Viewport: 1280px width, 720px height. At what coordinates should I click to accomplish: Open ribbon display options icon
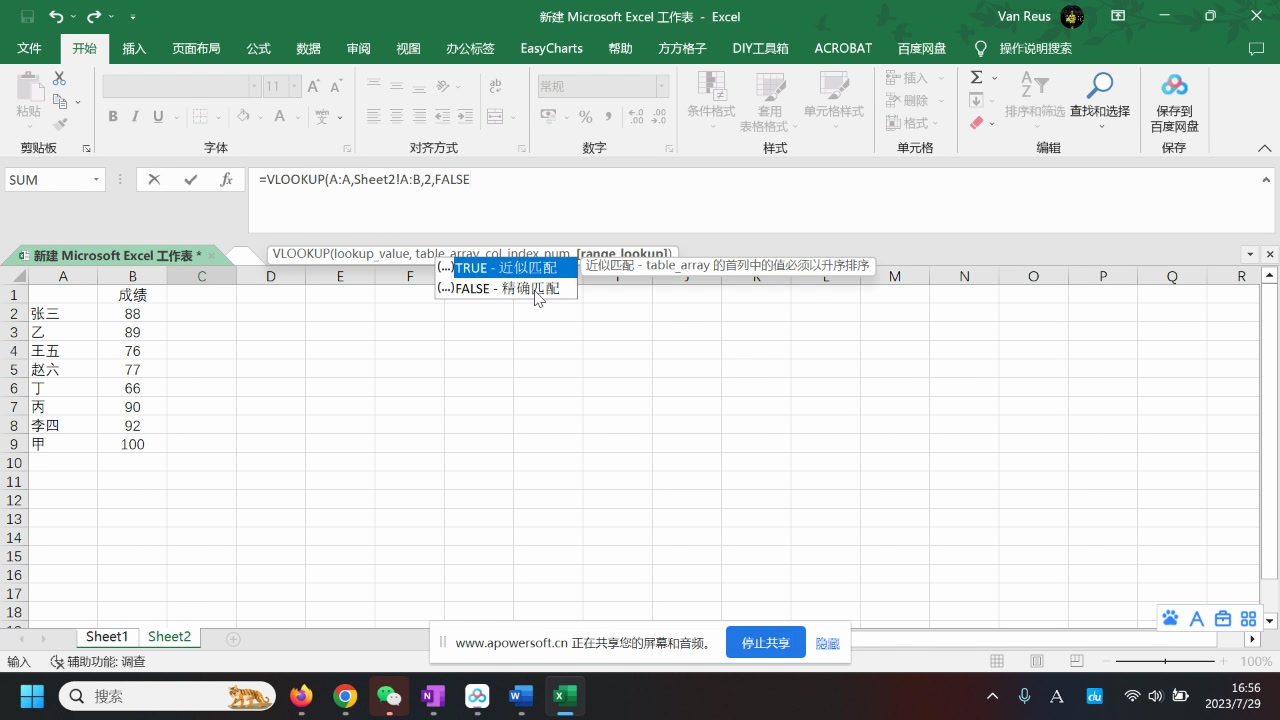1118,16
